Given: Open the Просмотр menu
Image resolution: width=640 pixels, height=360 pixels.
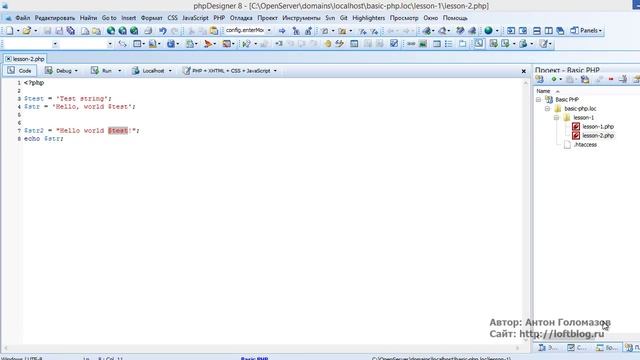Looking at the screenshot, I should pyautogui.click(x=404, y=18).
